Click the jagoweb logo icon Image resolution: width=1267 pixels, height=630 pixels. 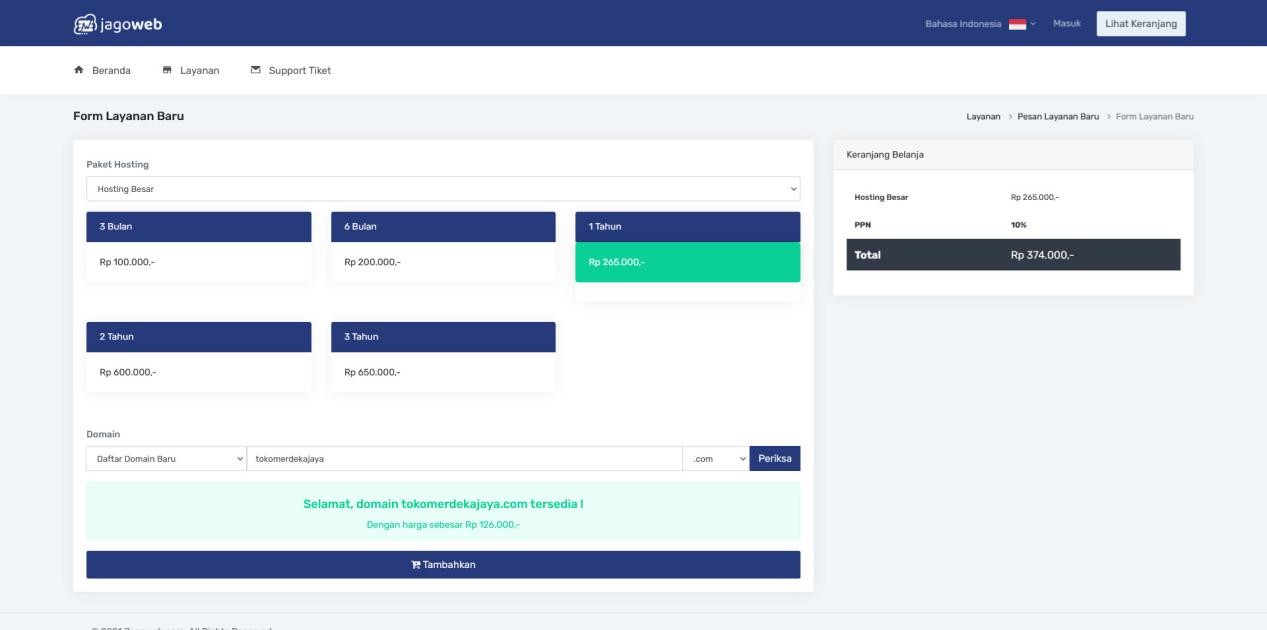tap(87, 22)
